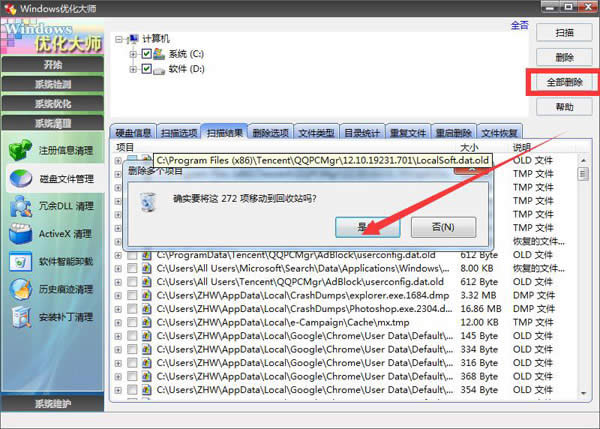This screenshot has width=600, height=429.
Task: Open the 系统检测 sidebar section
Action: pyautogui.click(x=52, y=84)
